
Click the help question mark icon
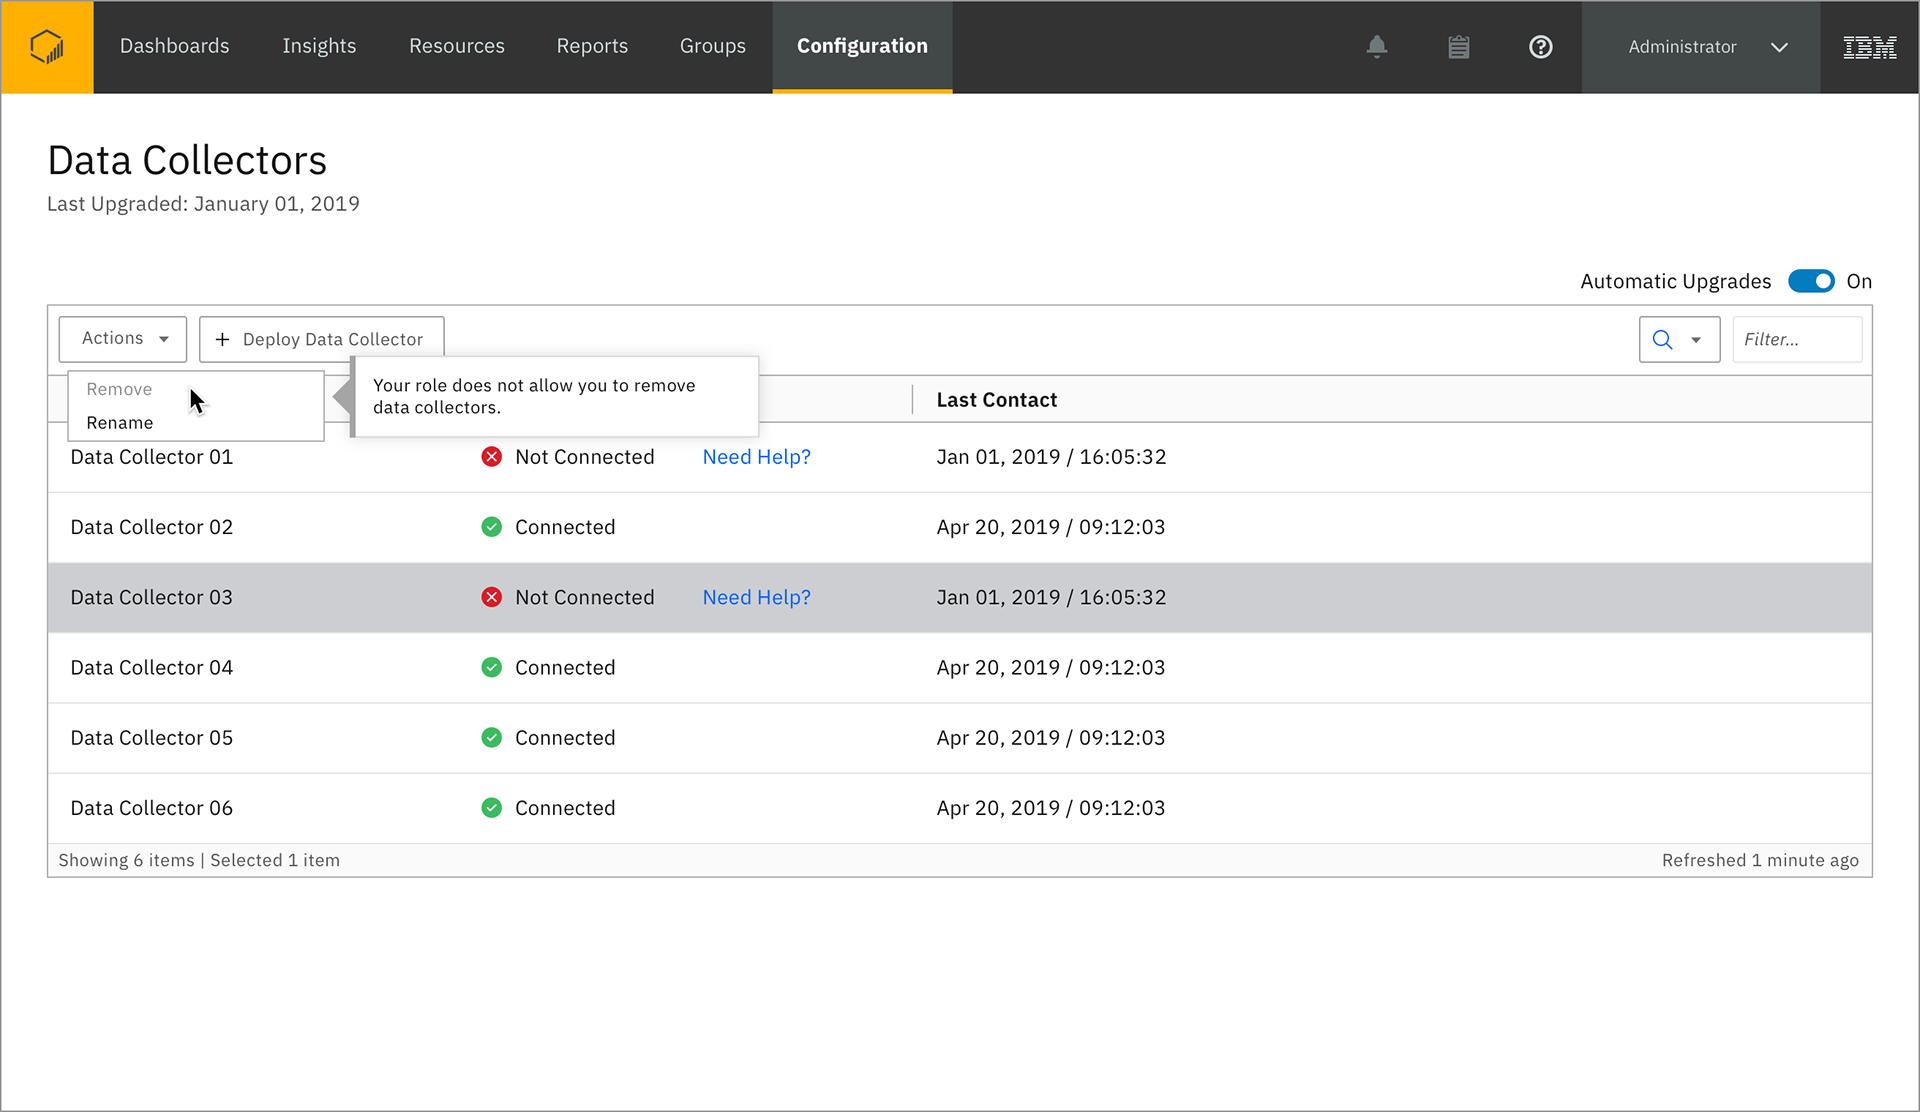pos(1541,47)
